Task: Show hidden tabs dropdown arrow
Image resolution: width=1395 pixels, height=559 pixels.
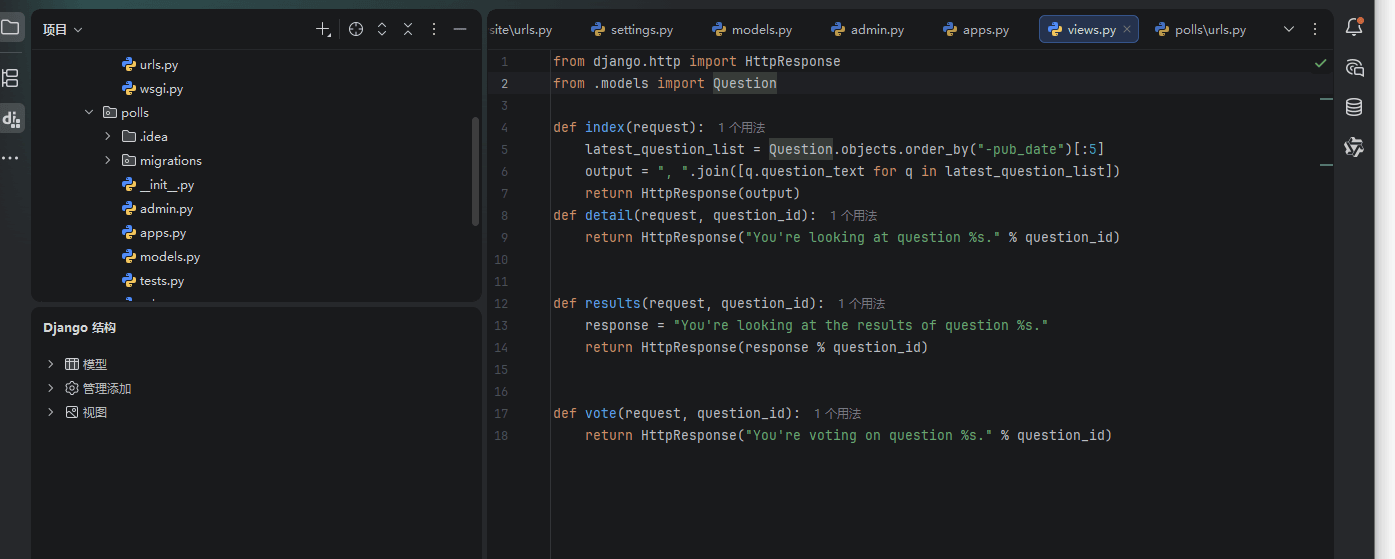Action: pyautogui.click(x=1289, y=30)
